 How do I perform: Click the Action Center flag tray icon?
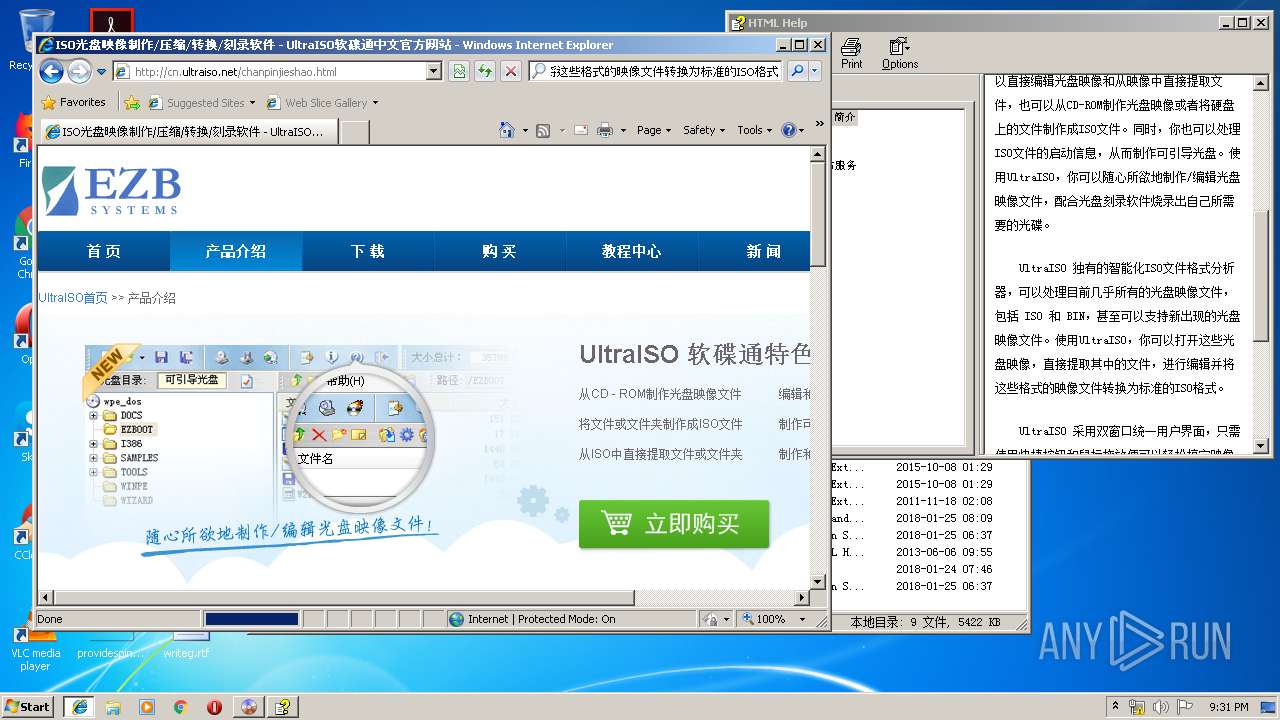point(1184,706)
